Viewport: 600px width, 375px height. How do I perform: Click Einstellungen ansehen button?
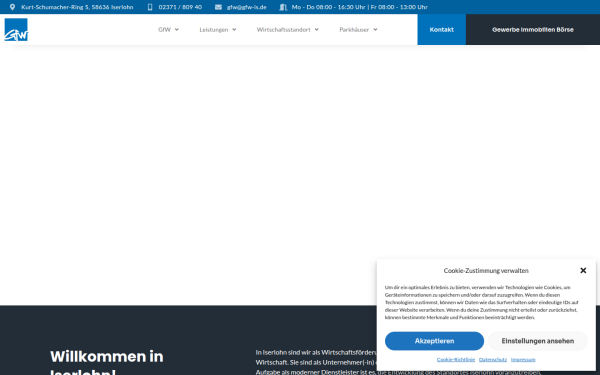(538, 341)
